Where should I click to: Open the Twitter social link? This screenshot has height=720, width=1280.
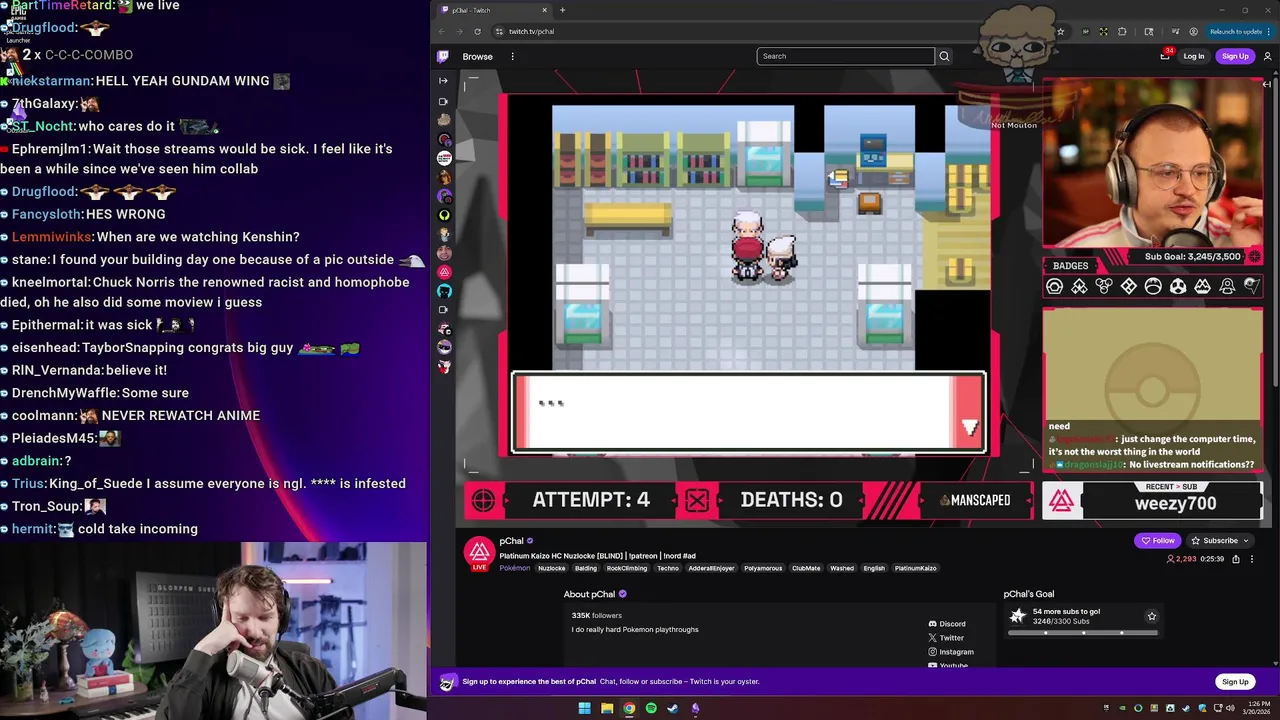click(x=946, y=638)
